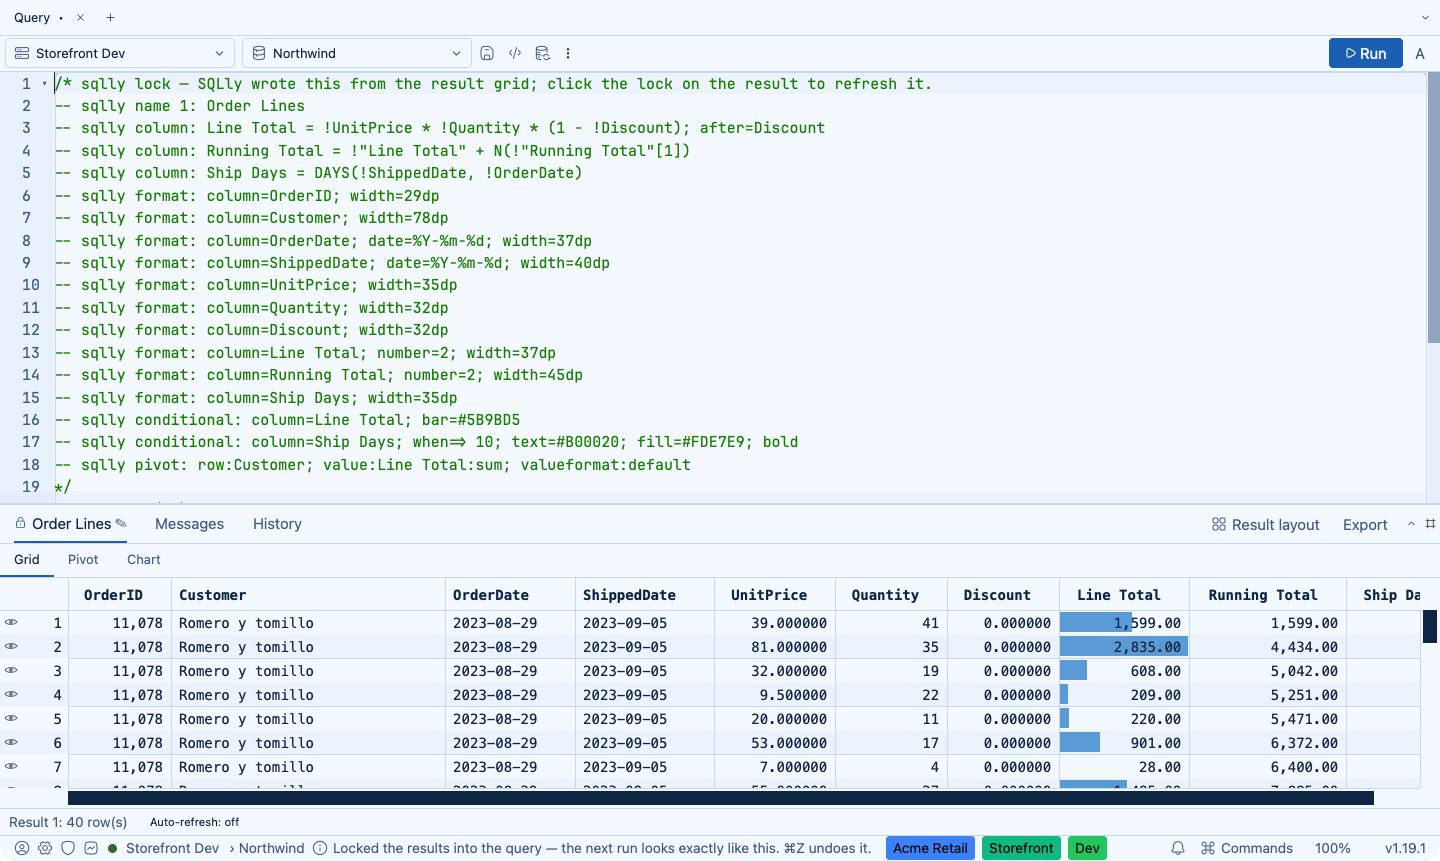This screenshot has width=1440, height=861.
Task: Toggle the eye icon on row 4
Action: pos(11,694)
